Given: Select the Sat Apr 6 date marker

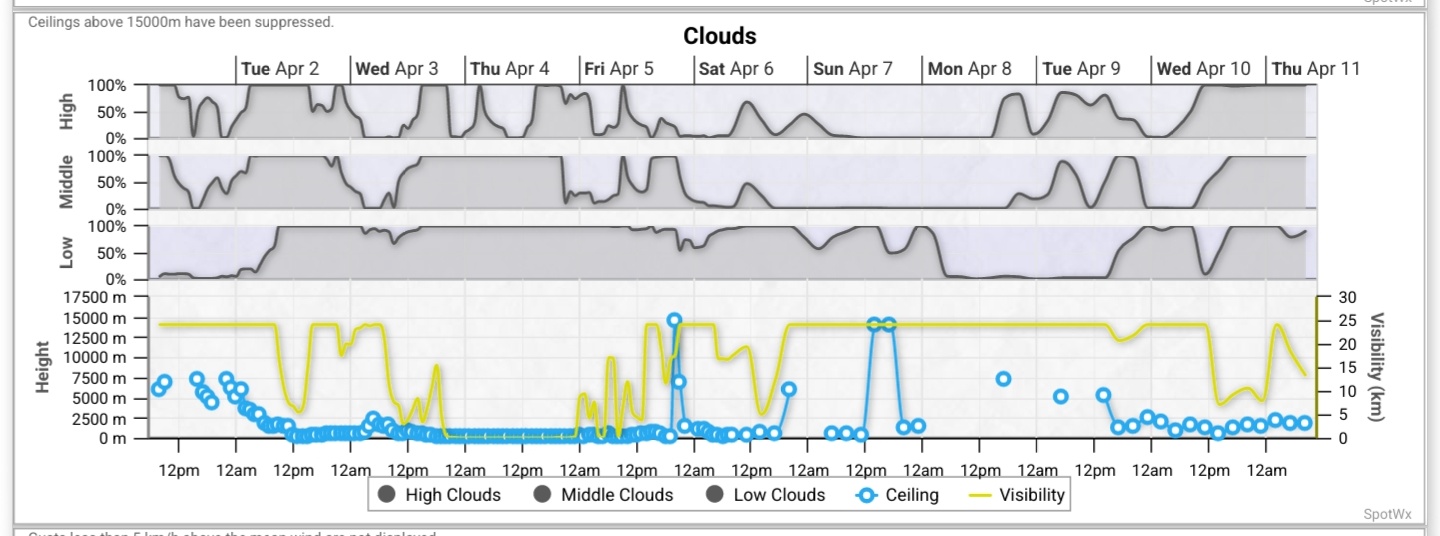Looking at the screenshot, I should click(736, 69).
